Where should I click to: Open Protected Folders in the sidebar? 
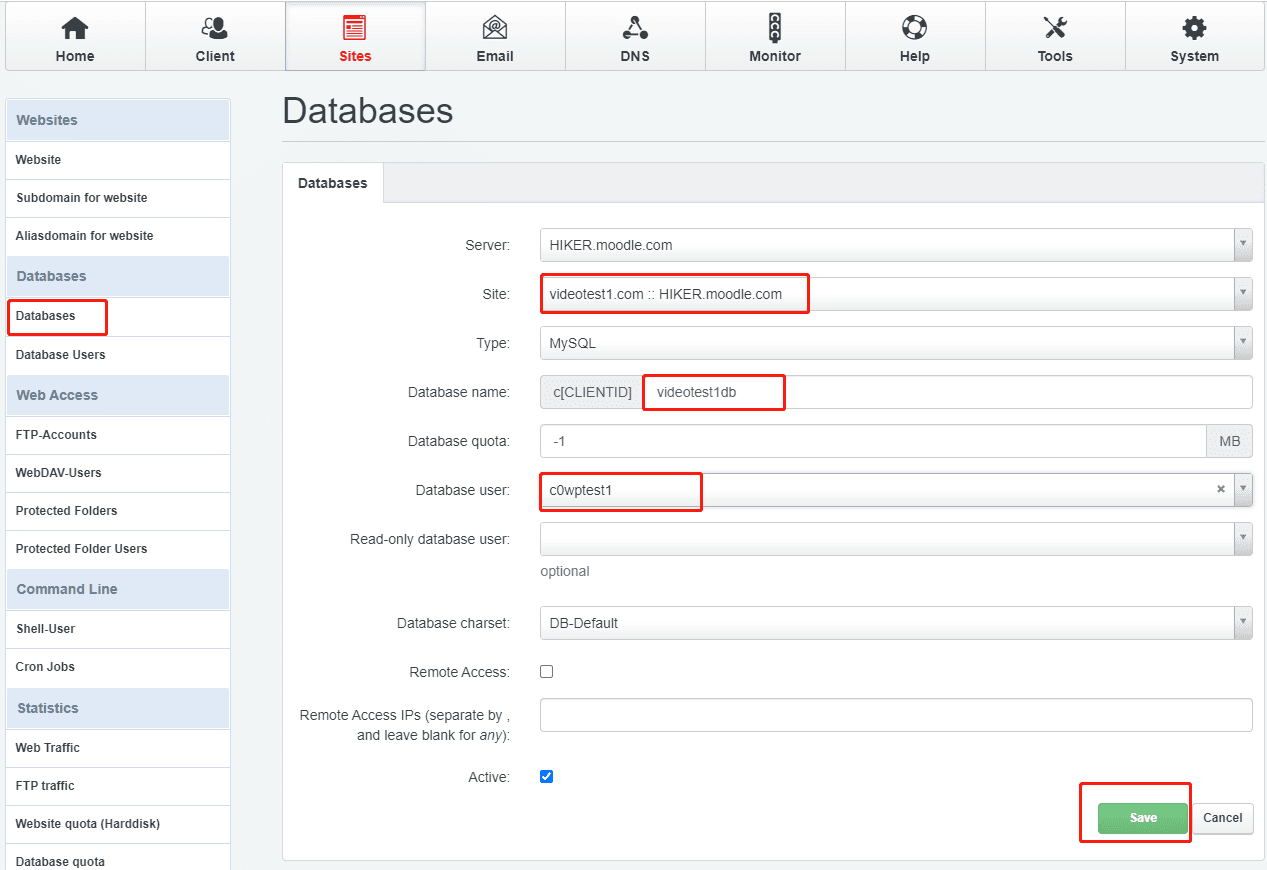(118, 511)
